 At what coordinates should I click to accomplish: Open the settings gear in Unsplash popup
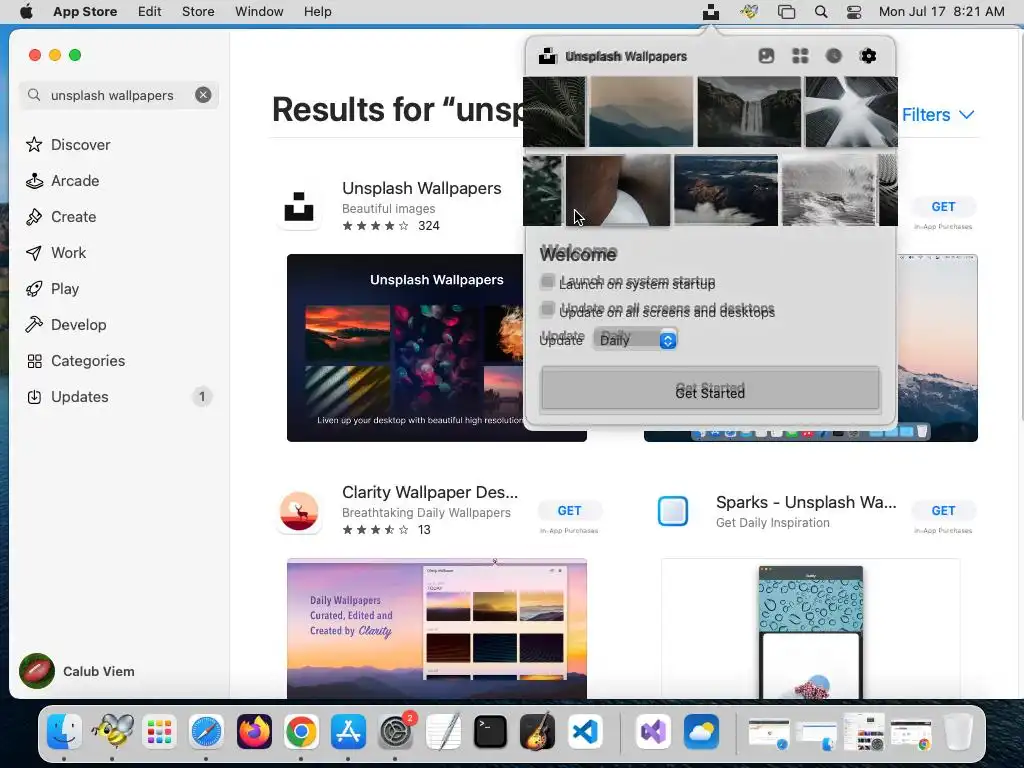[x=868, y=56]
